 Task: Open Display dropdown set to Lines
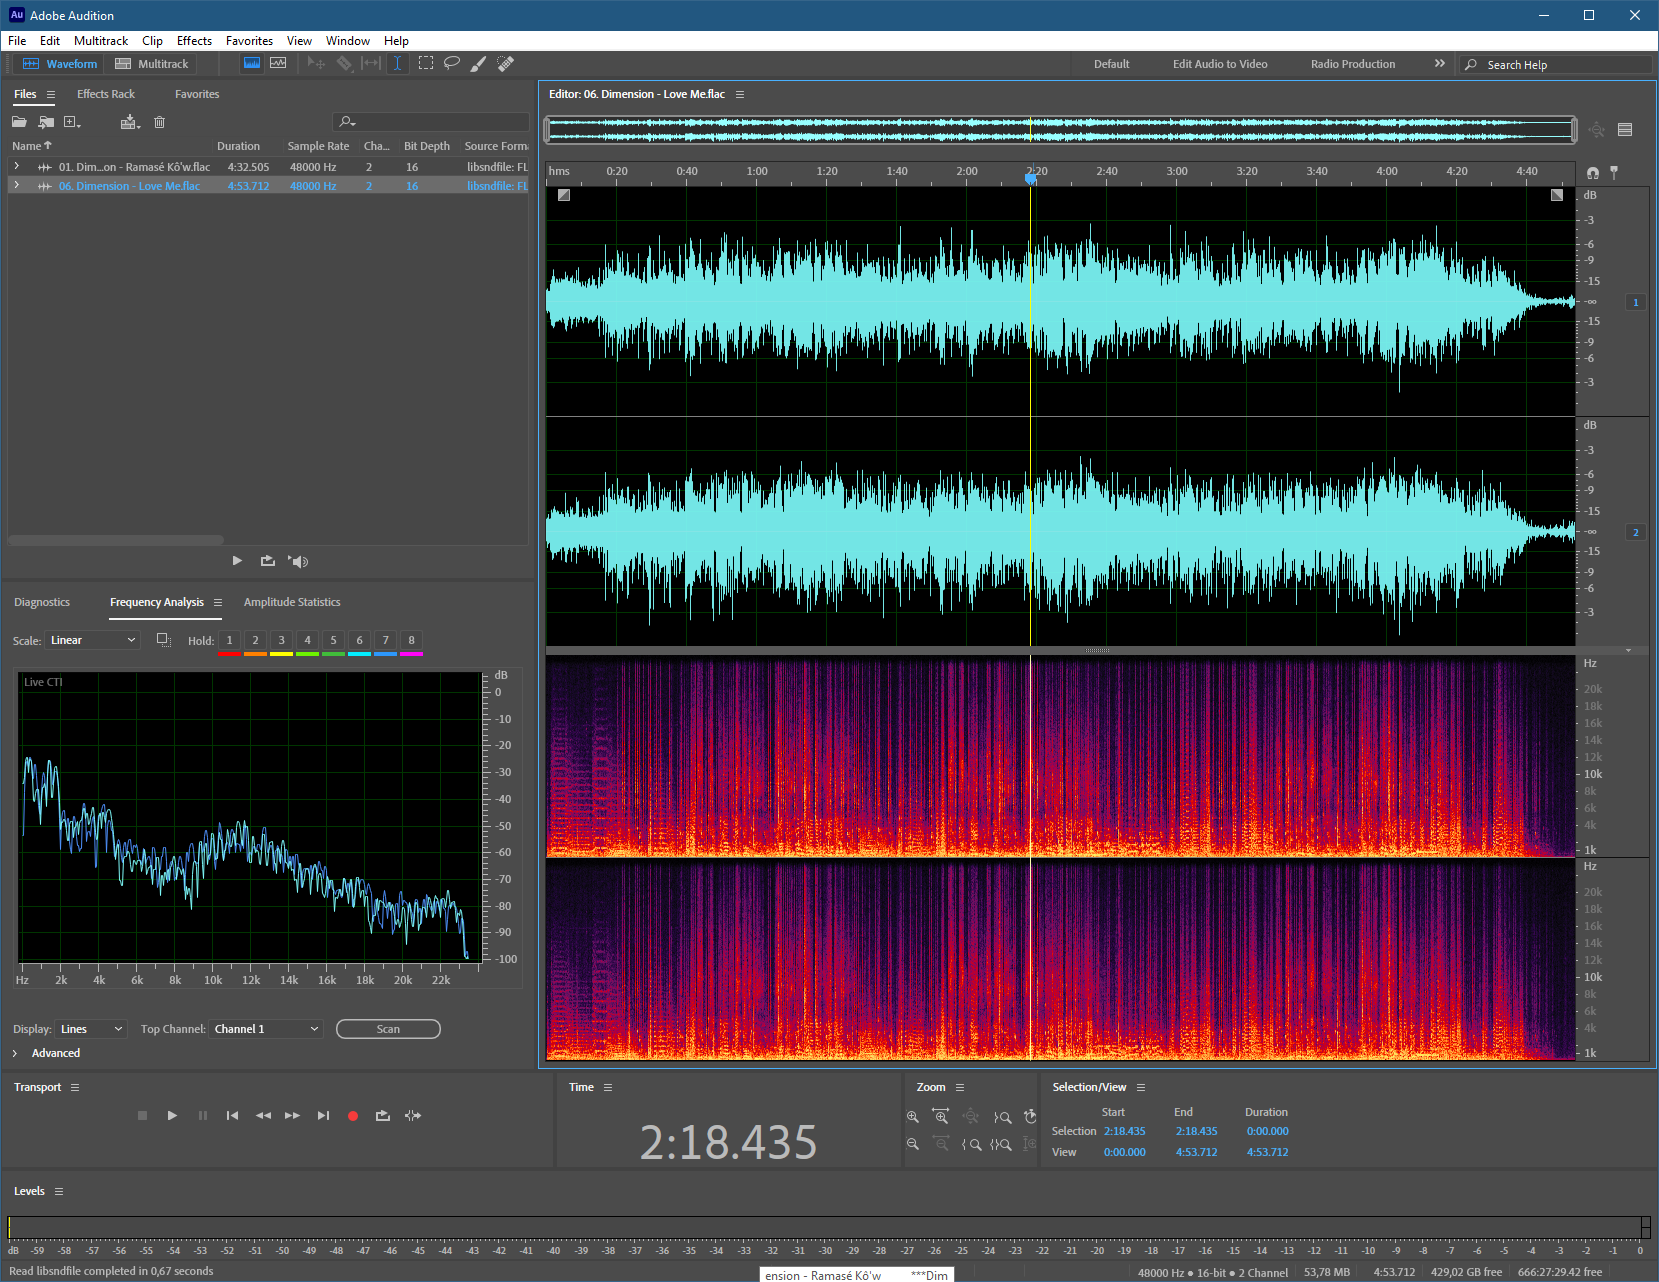pyautogui.click(x=91, y=1029)
